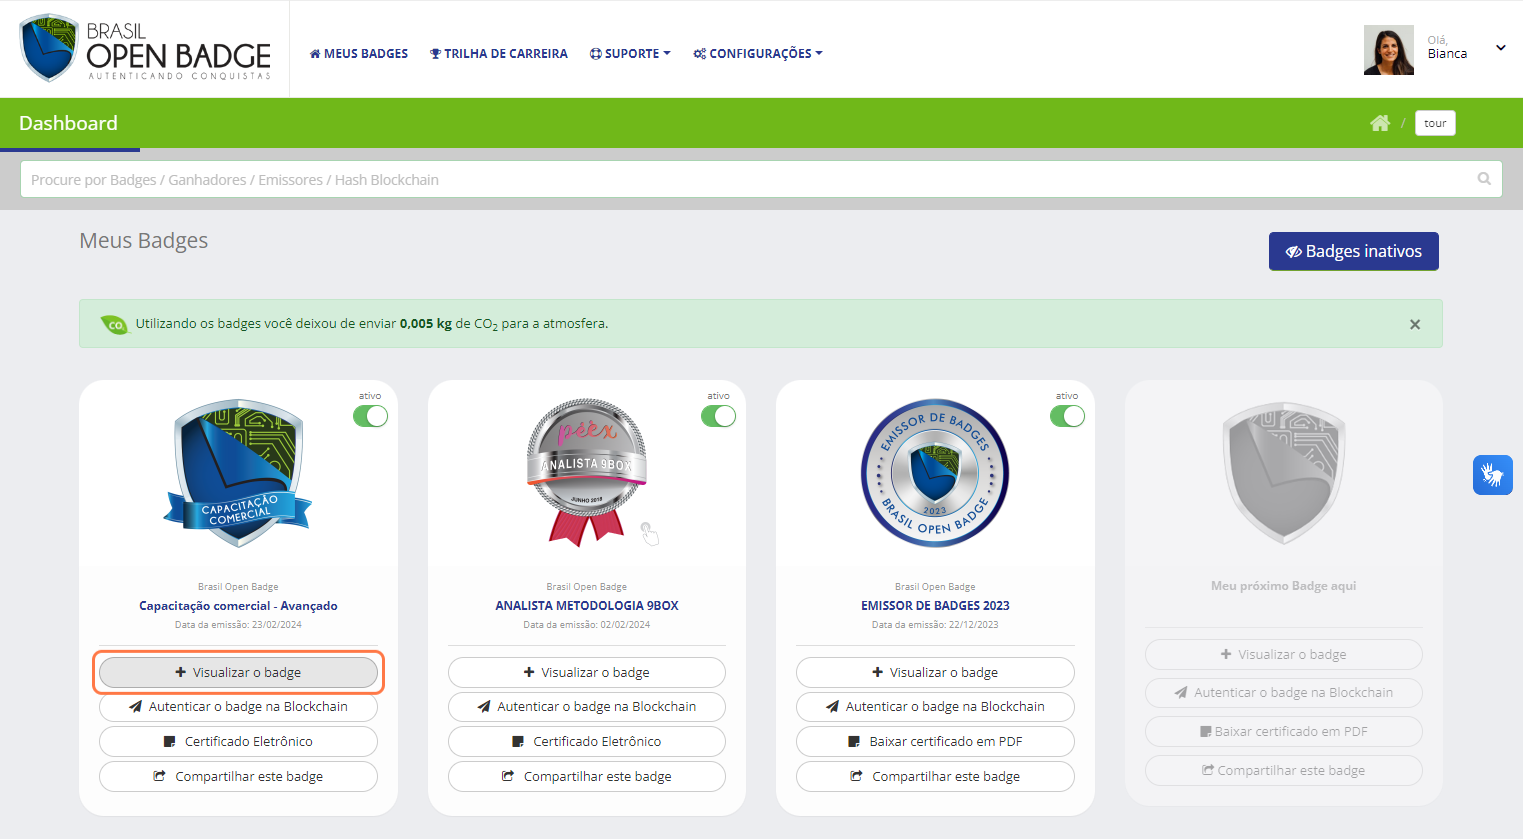Click the EMISSOR DE BADGES 2023 title link
Screen dimensions: 1523x839
pos(935,606)
